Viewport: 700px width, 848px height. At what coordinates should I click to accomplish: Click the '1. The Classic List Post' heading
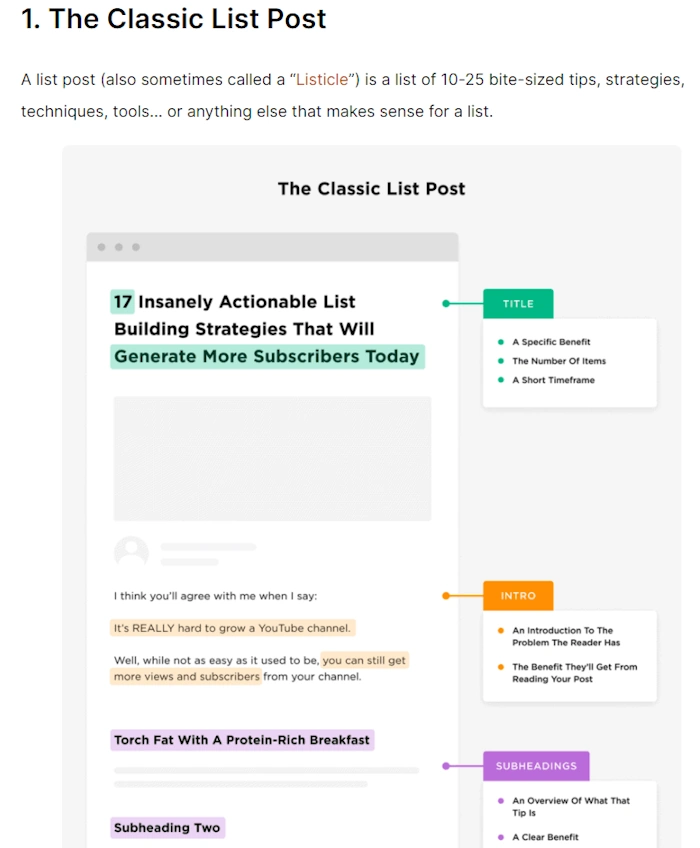tap(174, 19)
